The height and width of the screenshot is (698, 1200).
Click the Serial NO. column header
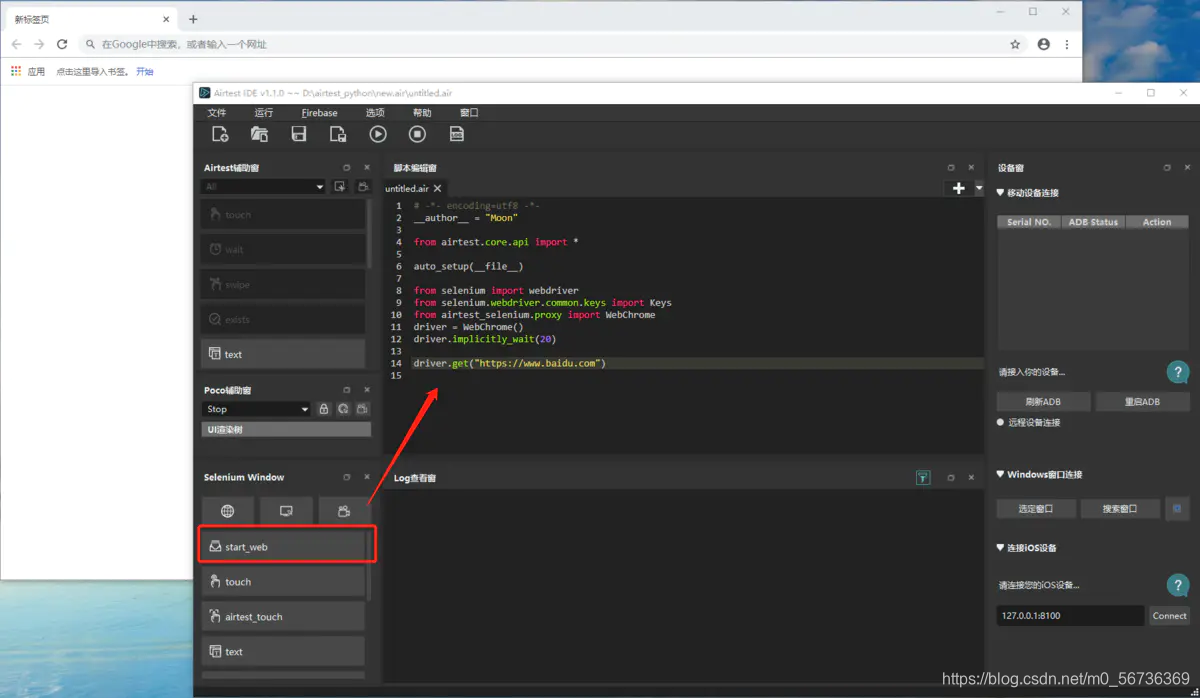(1029, 222)
